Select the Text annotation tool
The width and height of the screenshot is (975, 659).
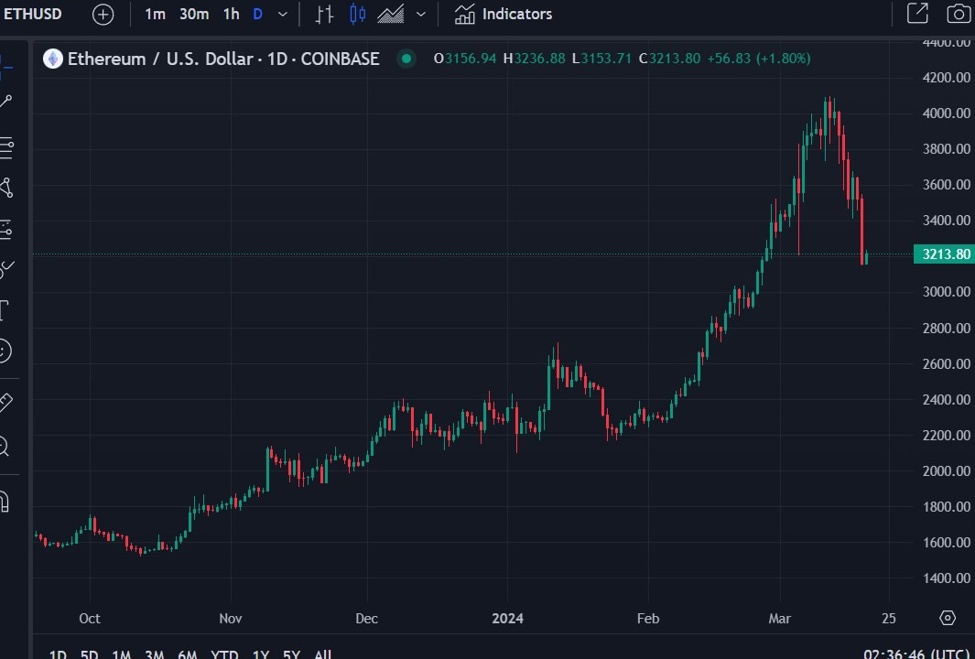tap(10, 310)
